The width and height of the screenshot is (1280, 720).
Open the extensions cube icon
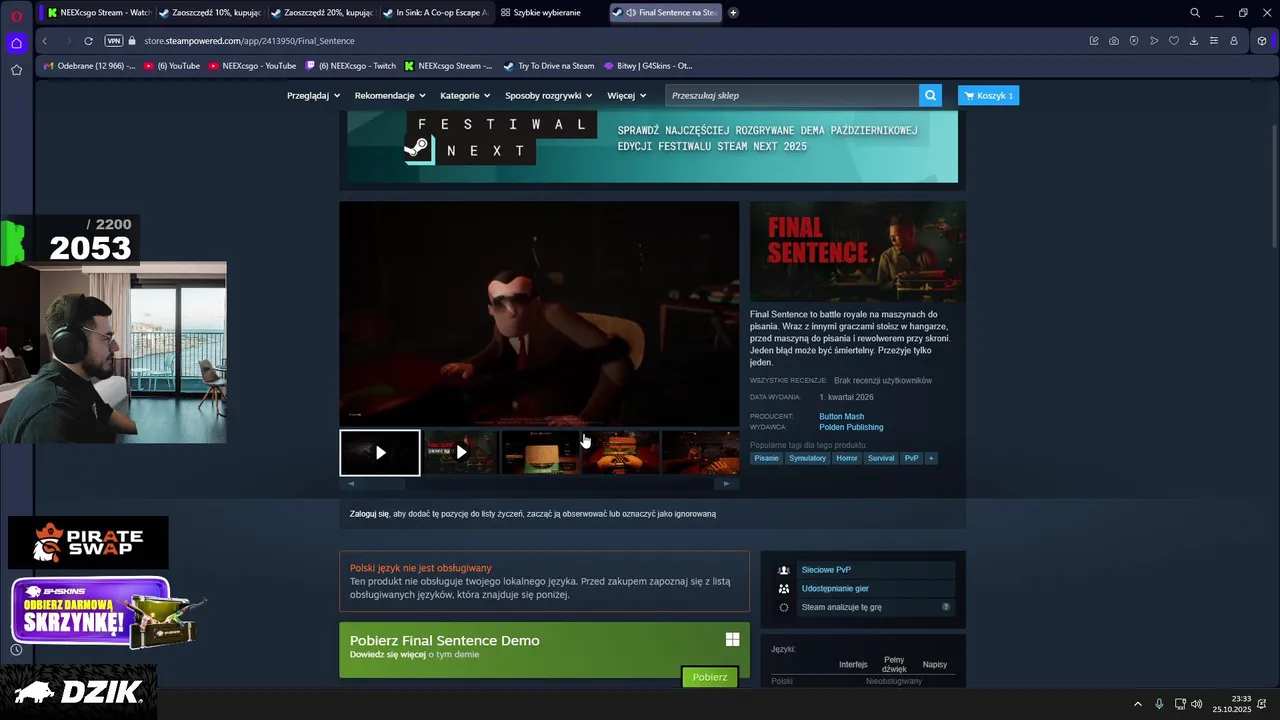tap(1262, 41)
